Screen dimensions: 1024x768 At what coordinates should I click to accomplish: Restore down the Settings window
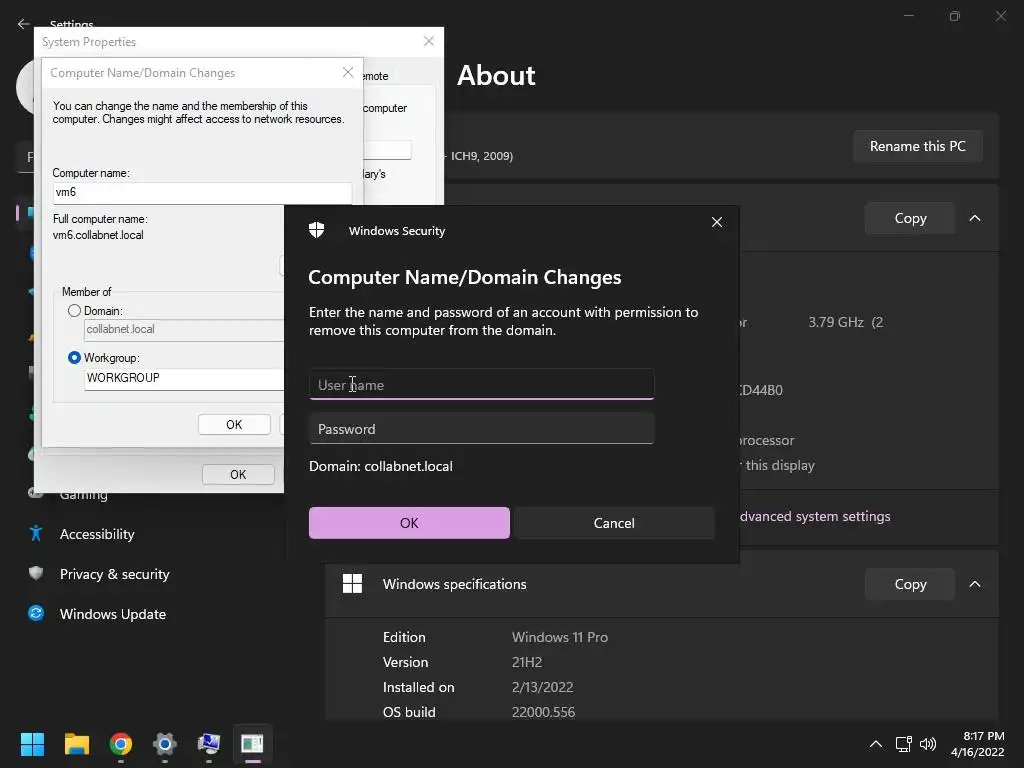955,16
